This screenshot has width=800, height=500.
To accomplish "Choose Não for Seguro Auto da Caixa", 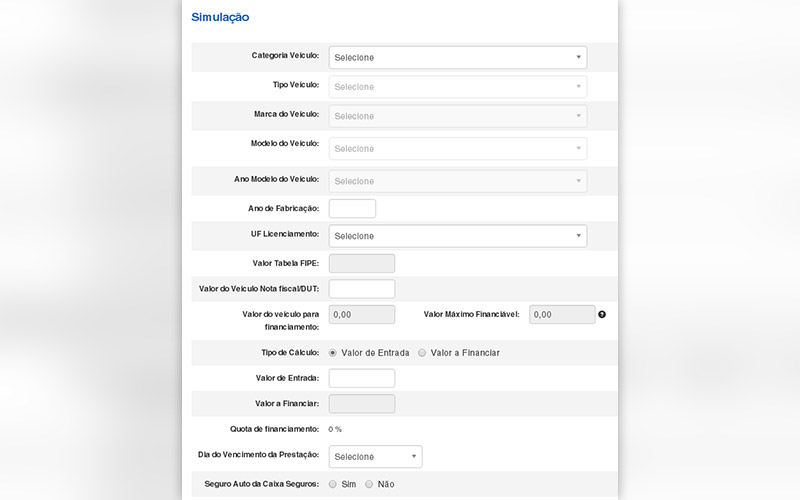I will pos(369,484).
